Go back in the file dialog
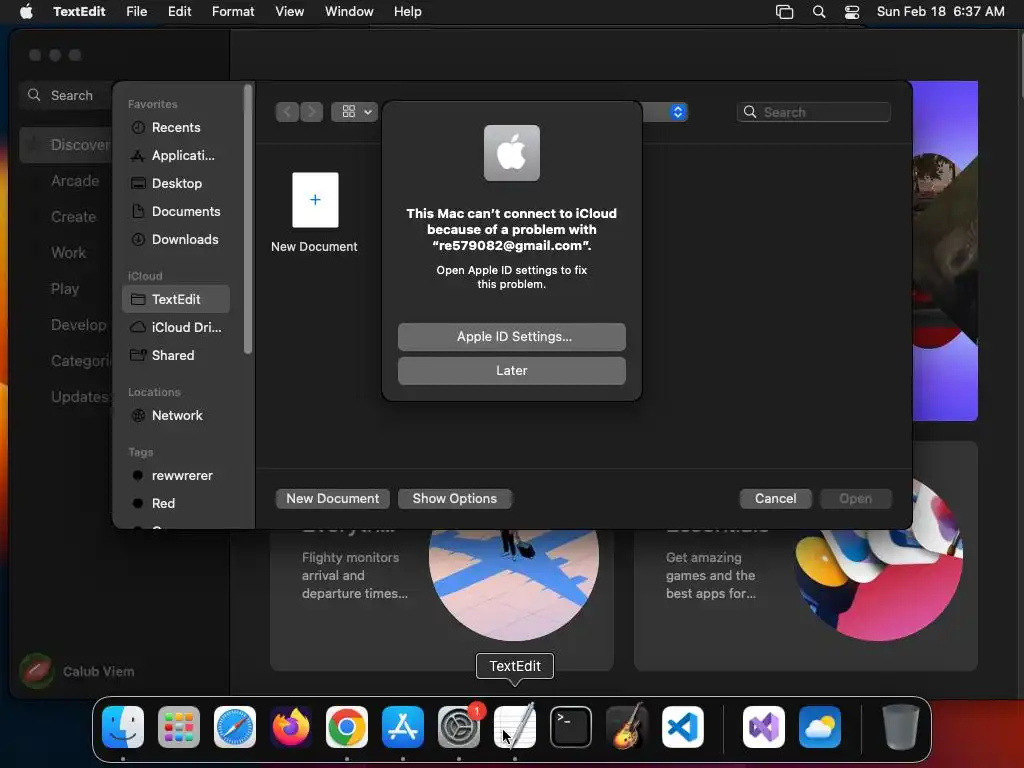Image resolution: width=1024 pixels, height=768 pixels. coord(287,112)
